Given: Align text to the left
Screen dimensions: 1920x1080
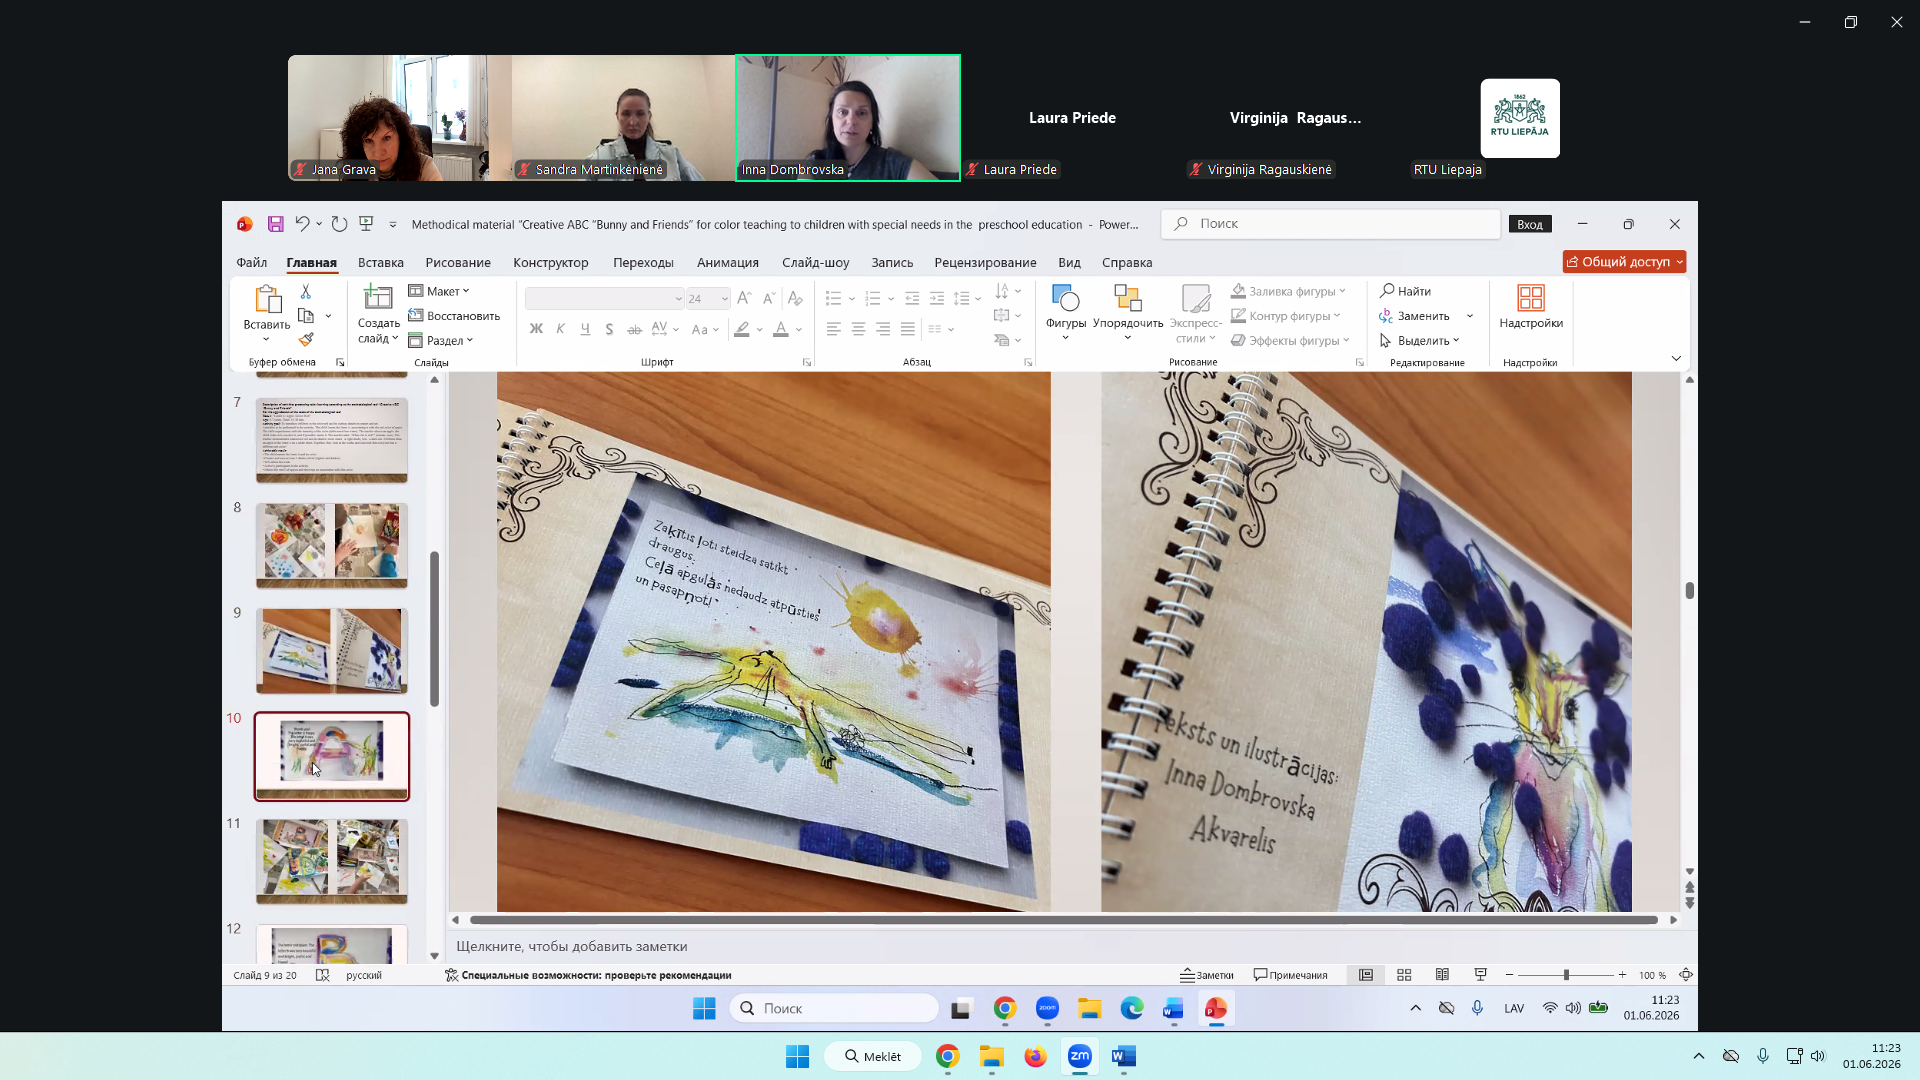Looking at the screenshot, I should [x=834, y=329].
